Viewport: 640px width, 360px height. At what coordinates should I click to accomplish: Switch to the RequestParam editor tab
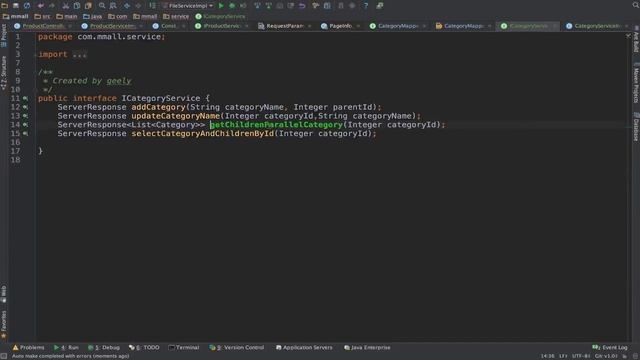click(x=284, y=26)
